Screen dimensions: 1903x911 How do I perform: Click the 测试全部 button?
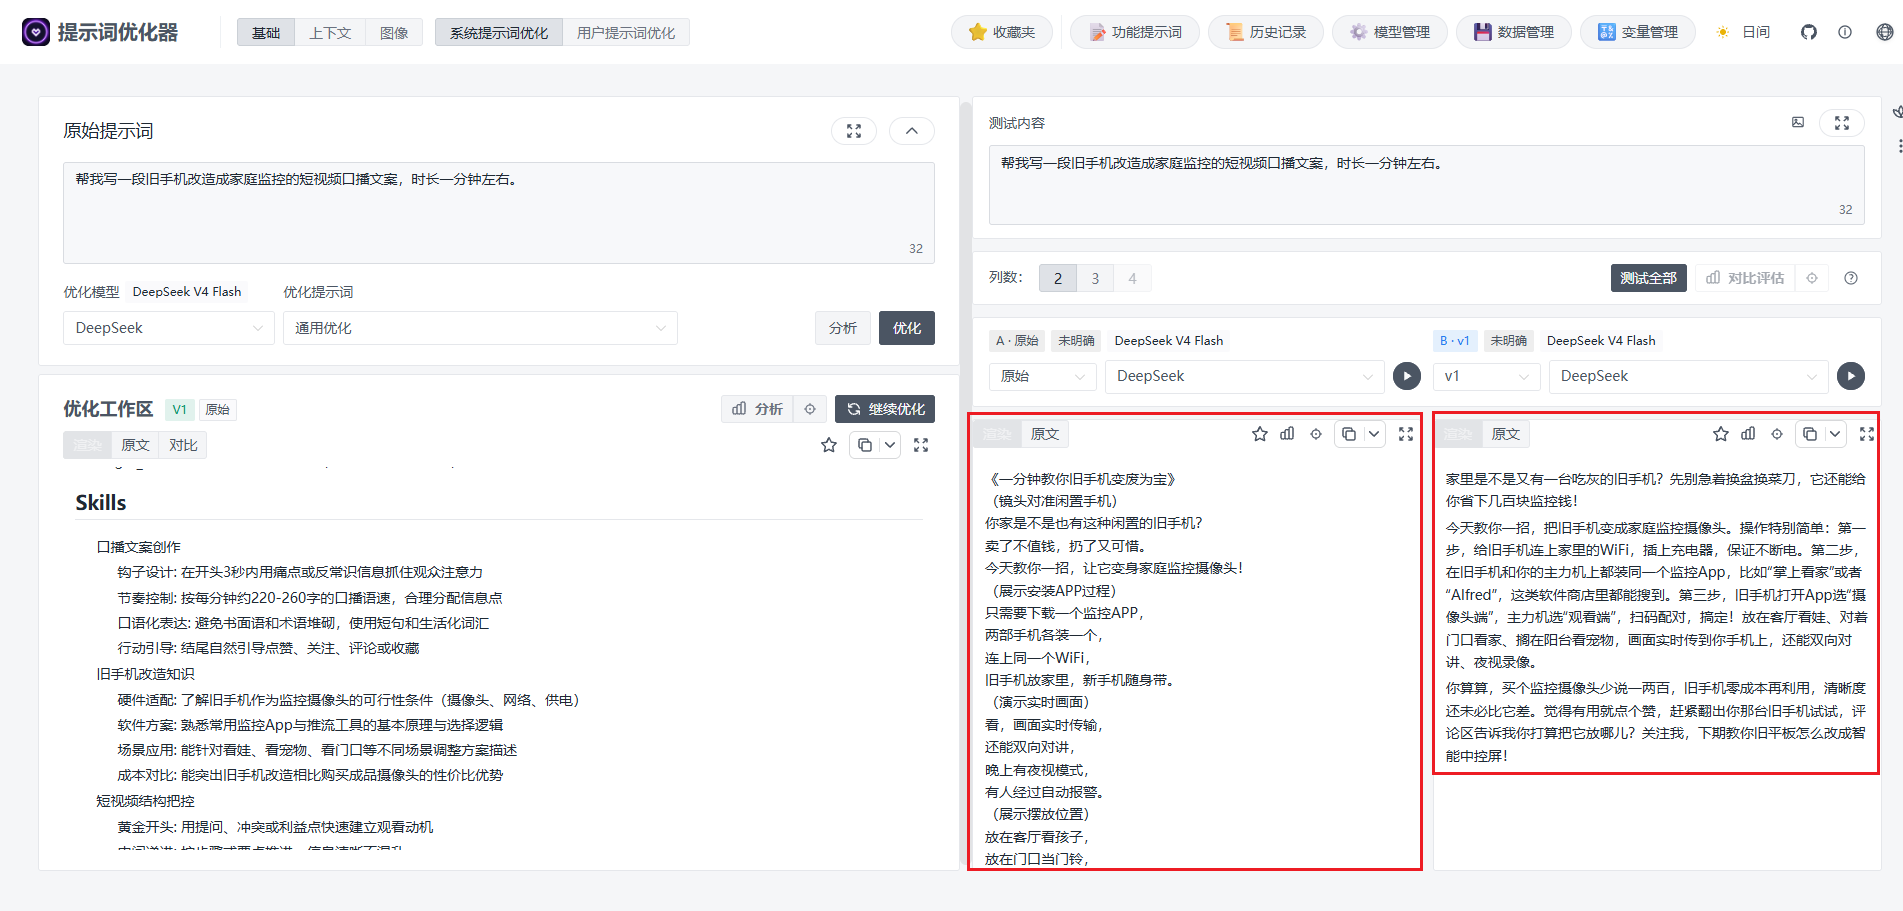(1648, 278)
